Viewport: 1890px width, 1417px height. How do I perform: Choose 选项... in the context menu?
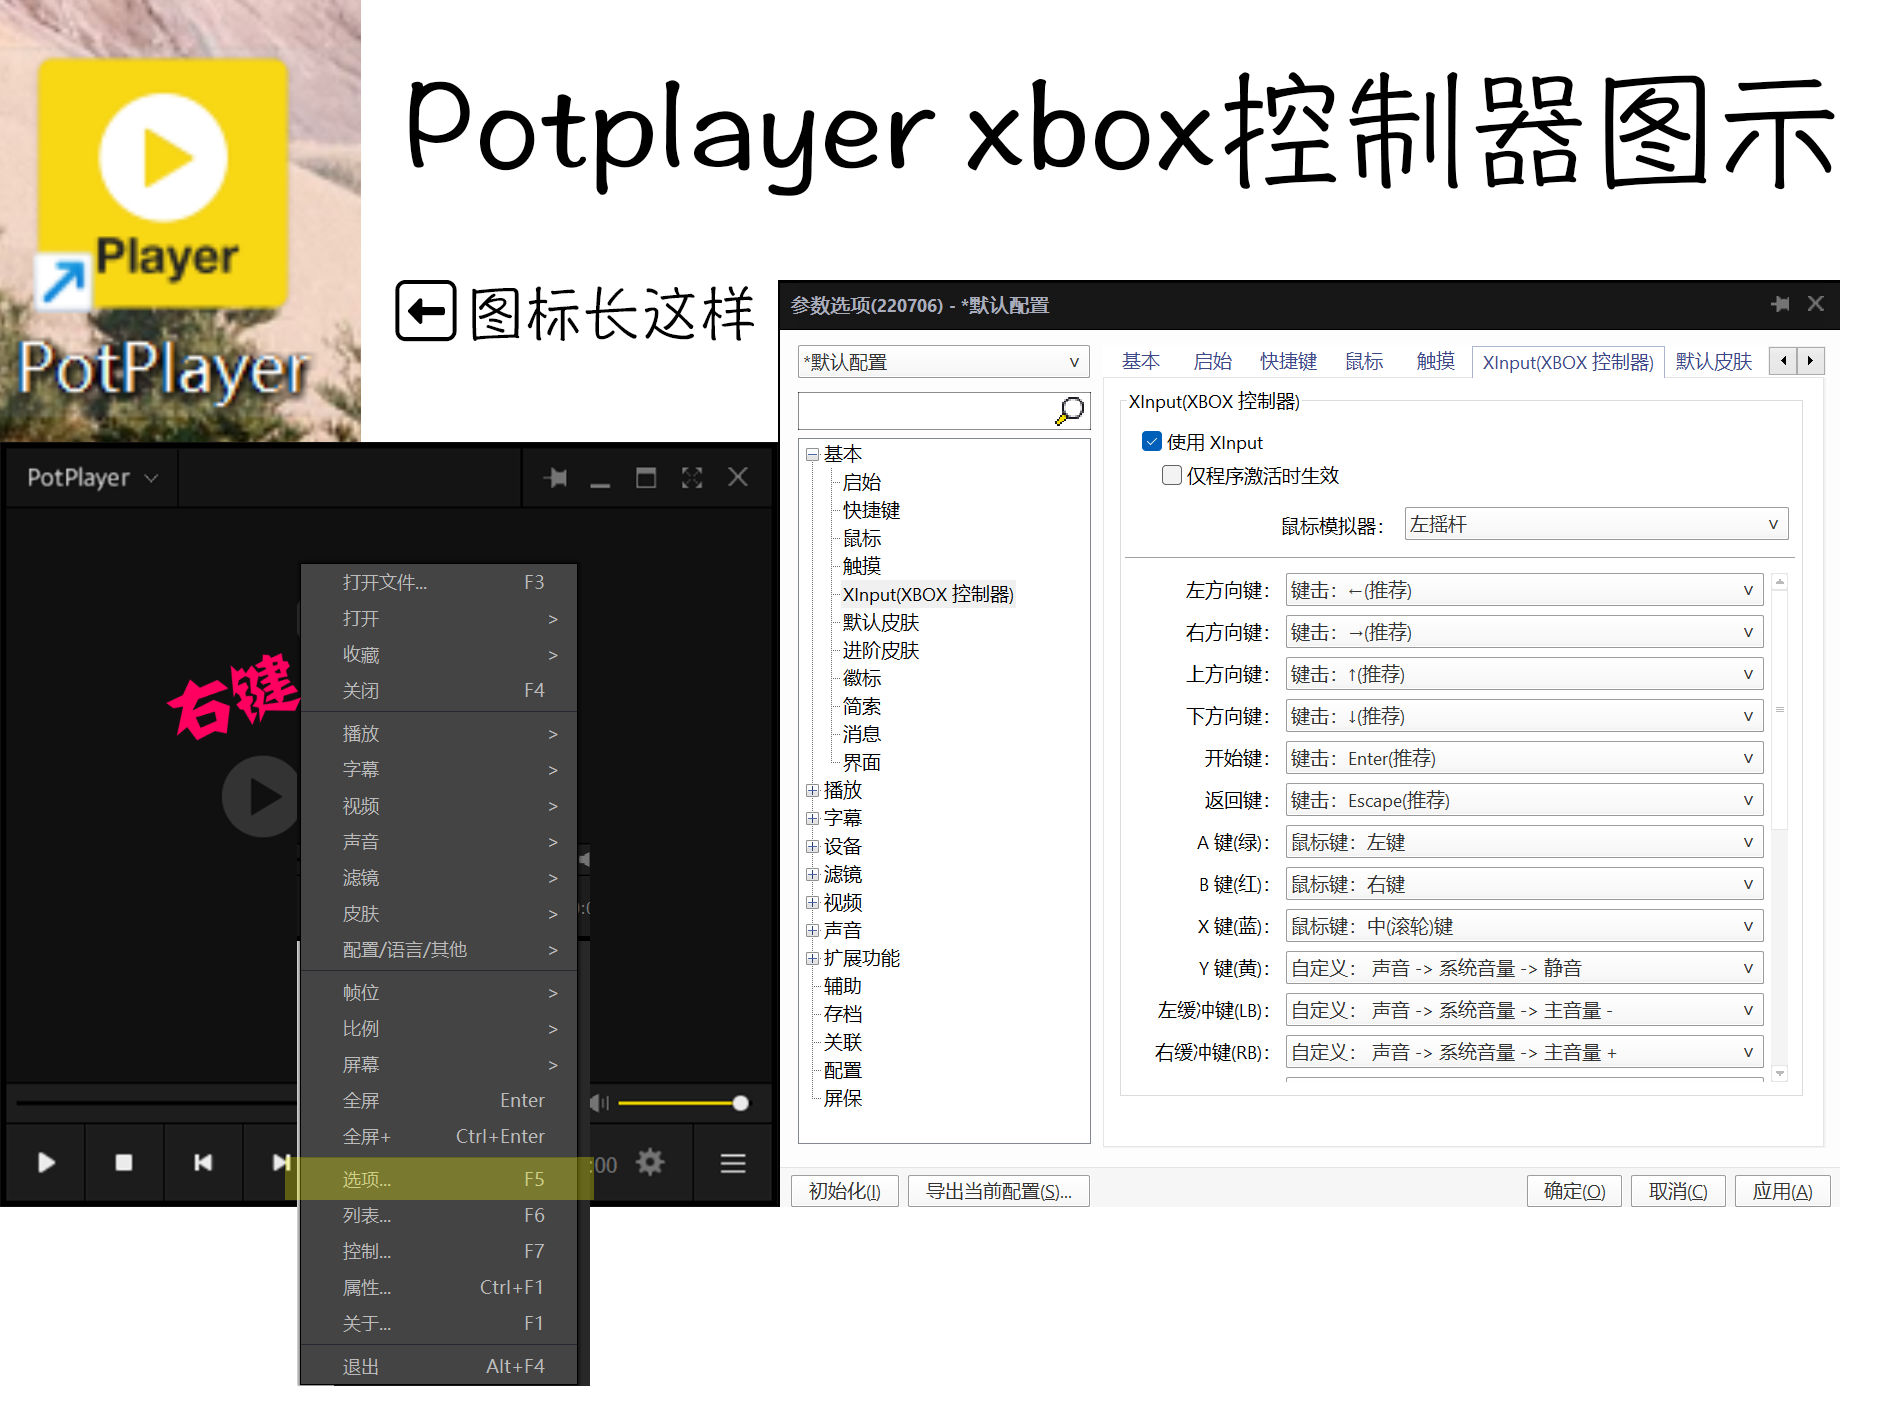(x=440, y=1179)
